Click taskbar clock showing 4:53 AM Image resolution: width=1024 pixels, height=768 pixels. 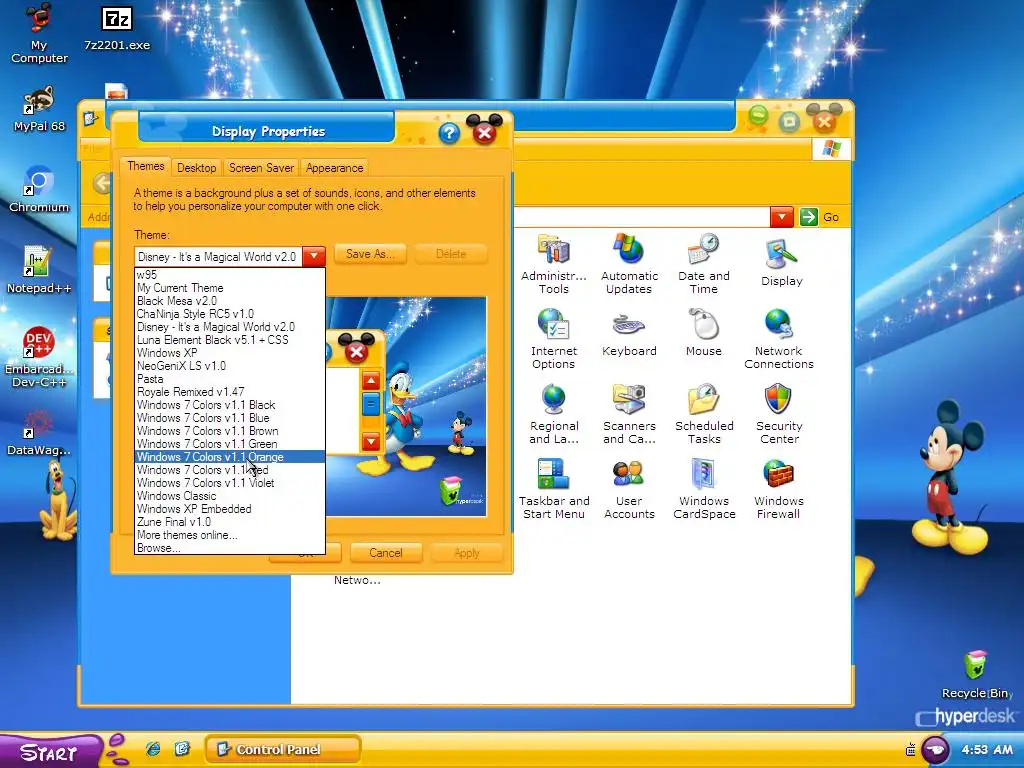(x=987, y=750)
